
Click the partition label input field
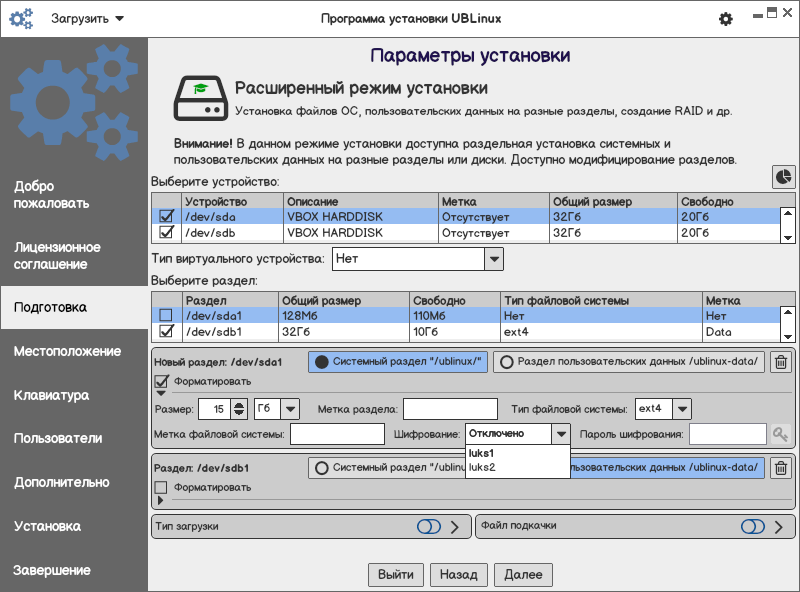pyautogui.click(x=450, y=408)
